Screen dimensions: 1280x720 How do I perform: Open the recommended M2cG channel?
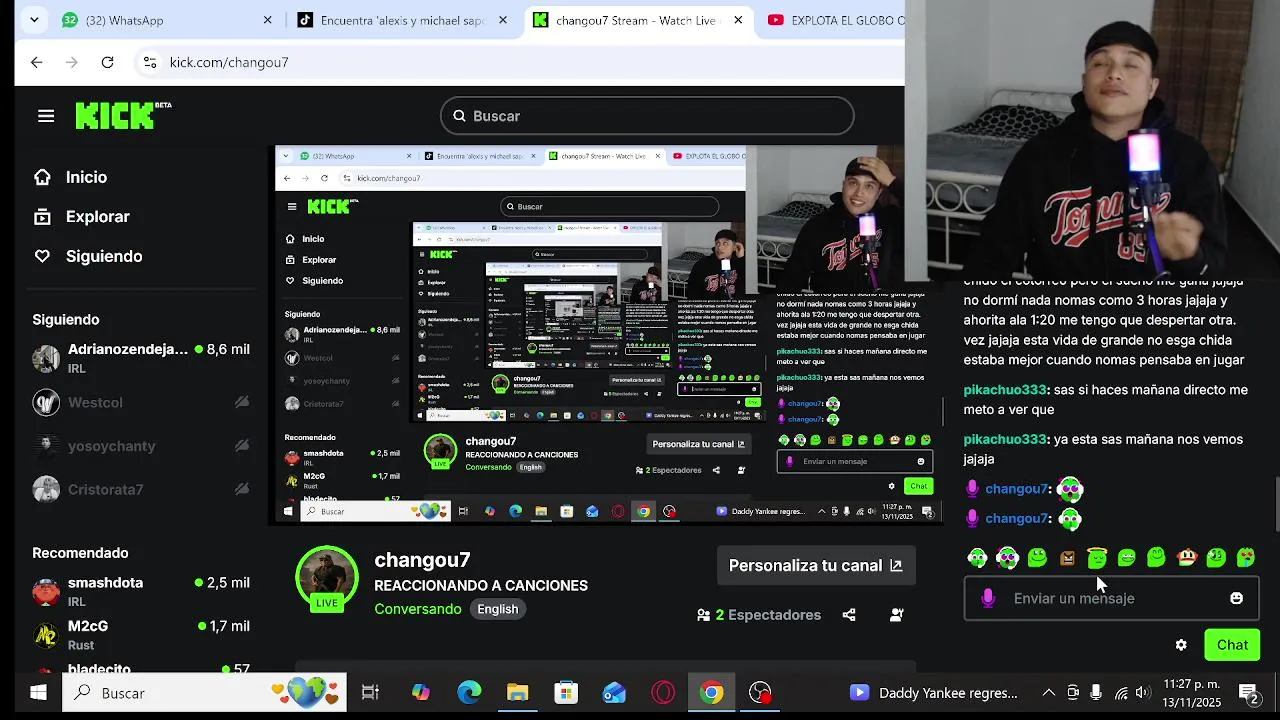pos(141,634)
